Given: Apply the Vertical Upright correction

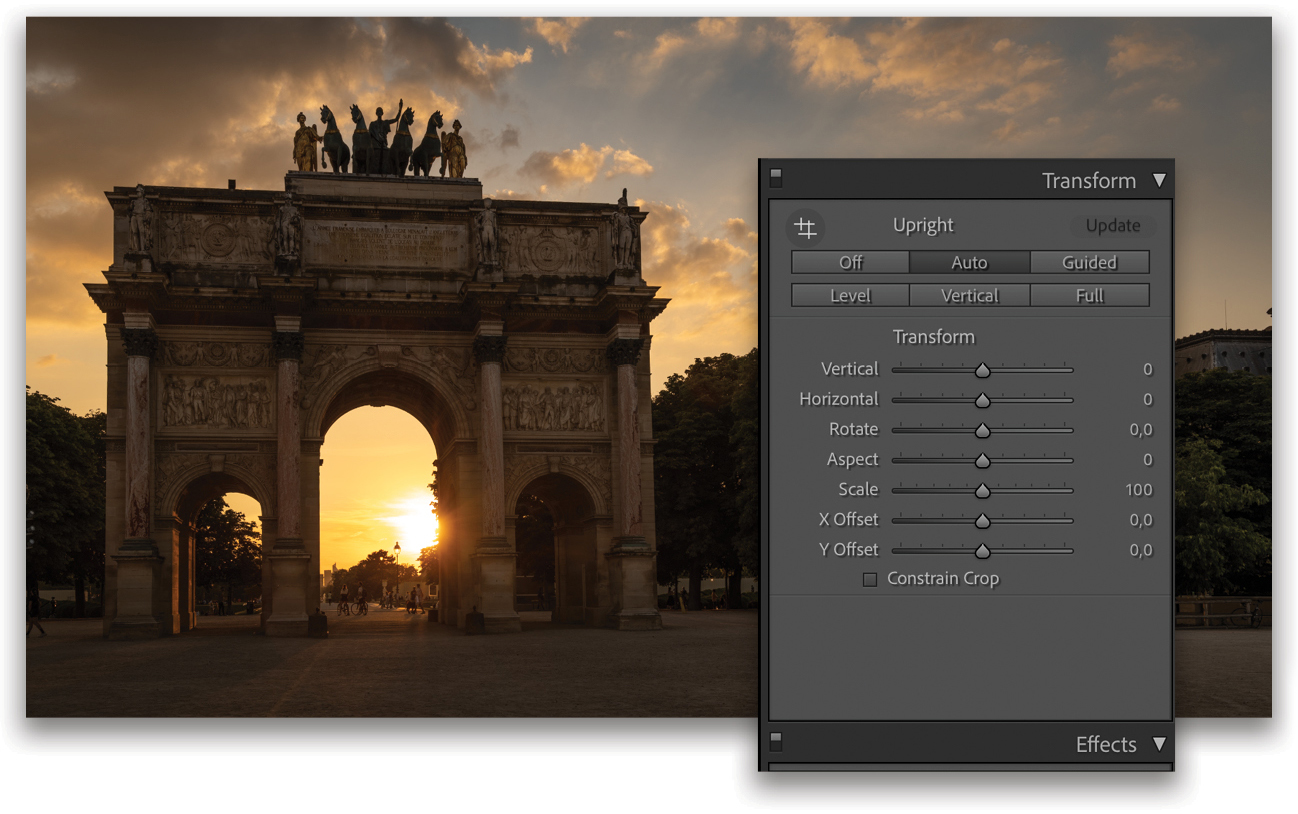Looking at the screenshot, I should tap(969, 295).
